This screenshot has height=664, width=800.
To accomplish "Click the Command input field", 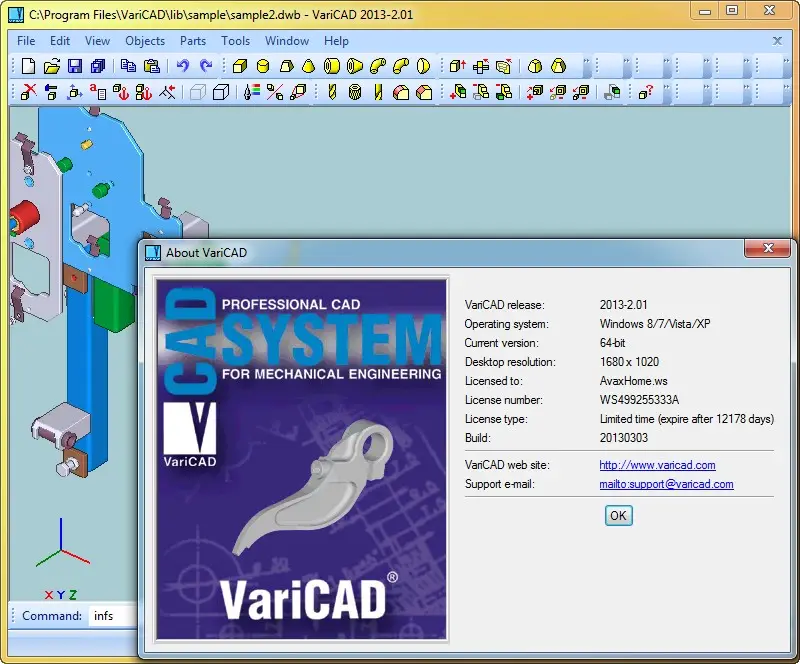I will pyautogui.click(x=113, y=616).
